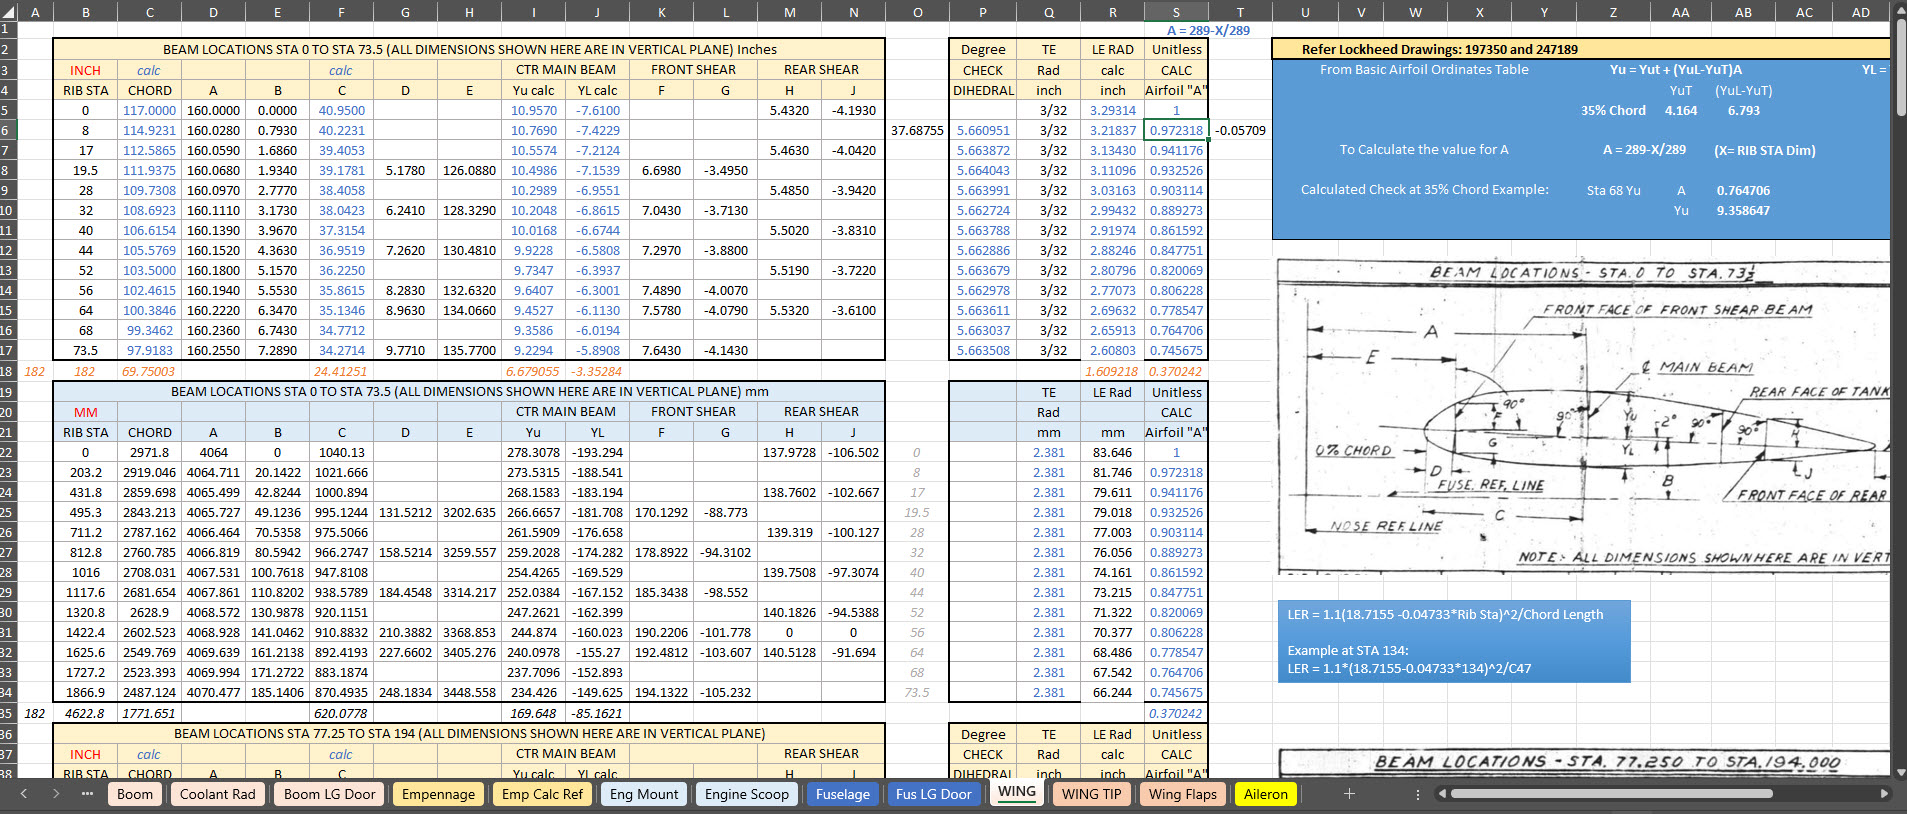Click the vertical scrollbar down arrow

(1899, 772)
